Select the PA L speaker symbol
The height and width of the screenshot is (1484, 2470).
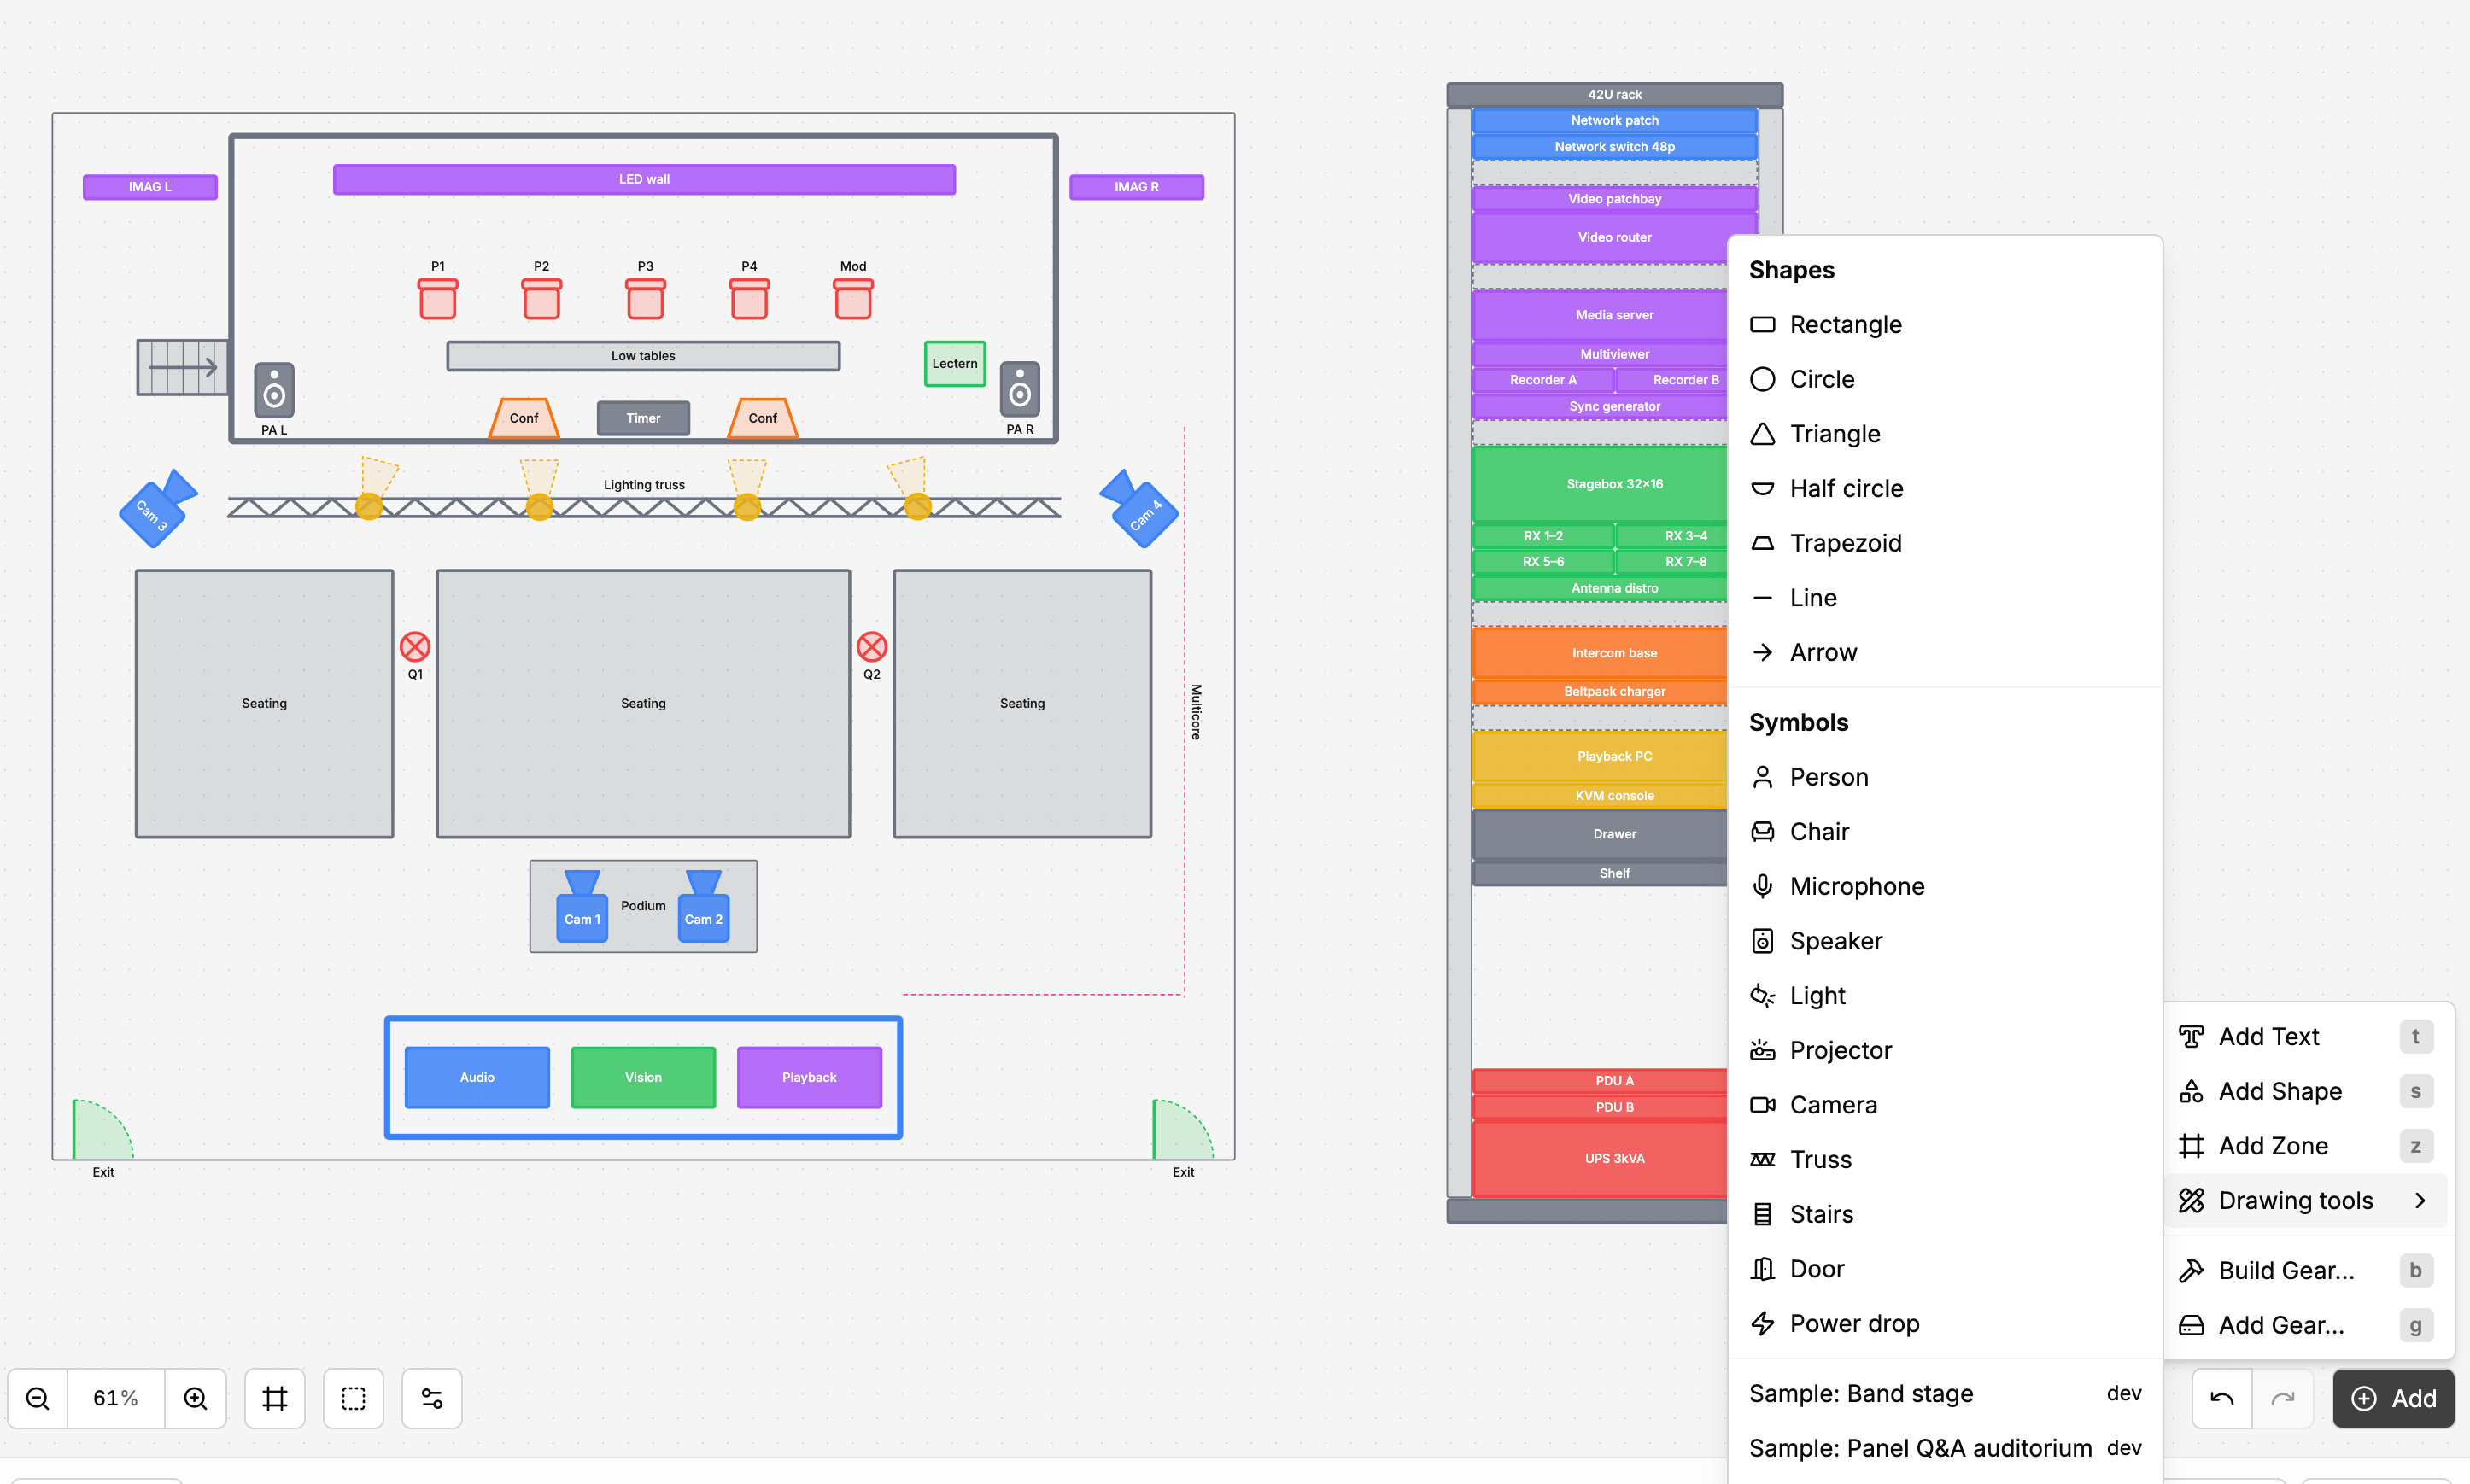tap(274, 390)
